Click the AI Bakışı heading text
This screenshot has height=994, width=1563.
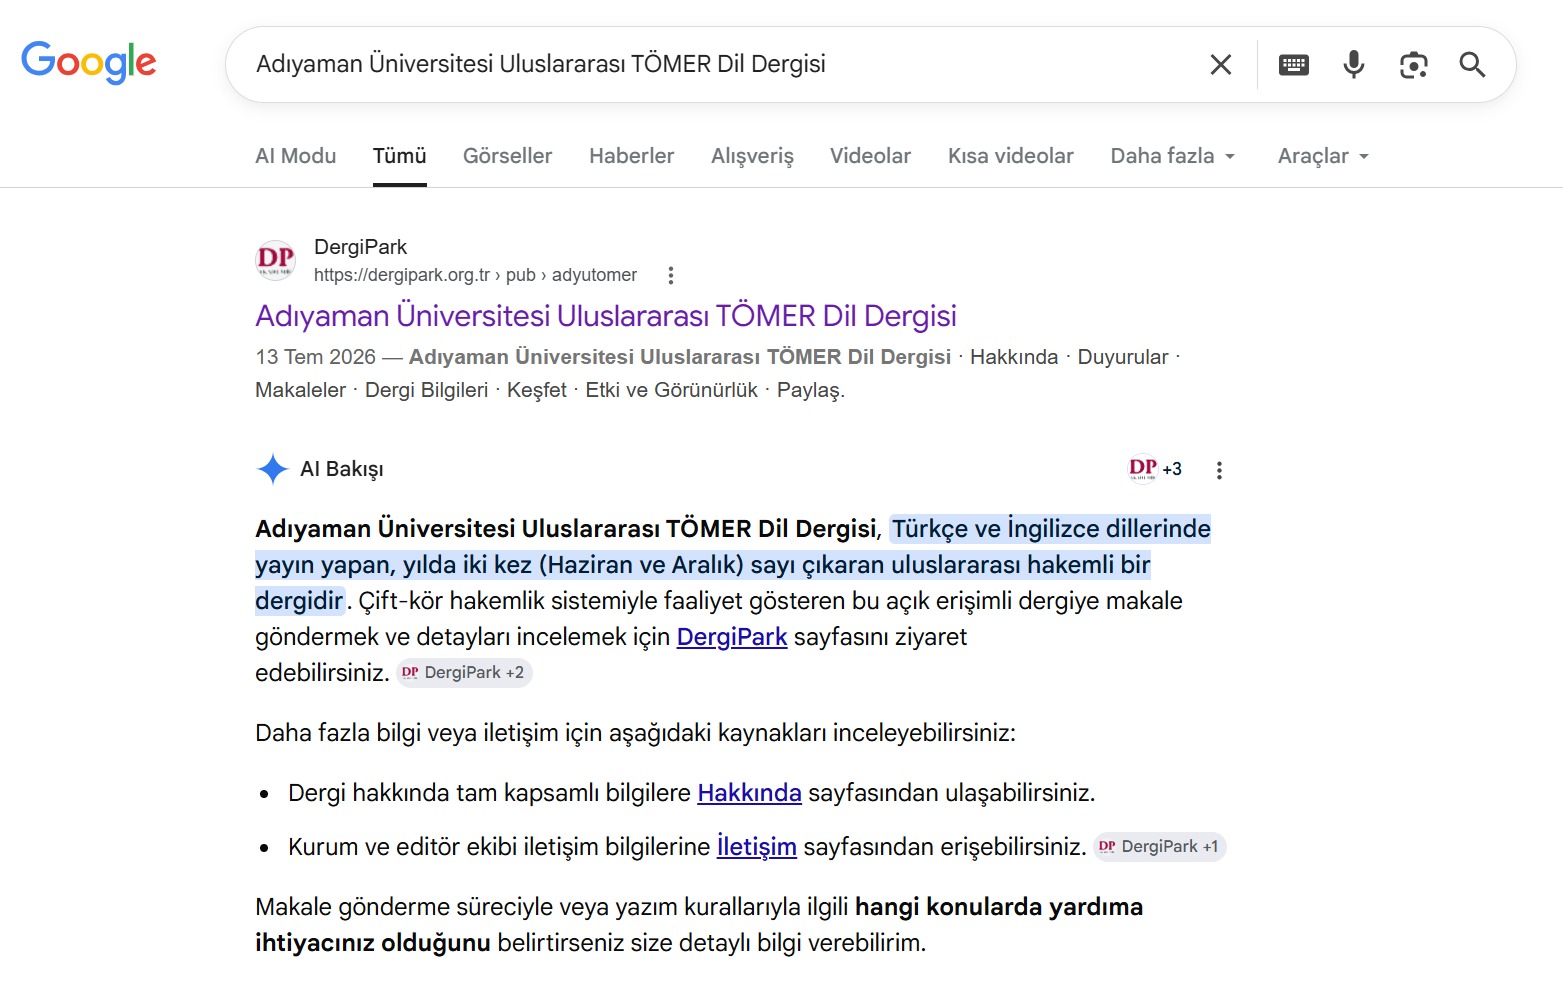[342, 469]
